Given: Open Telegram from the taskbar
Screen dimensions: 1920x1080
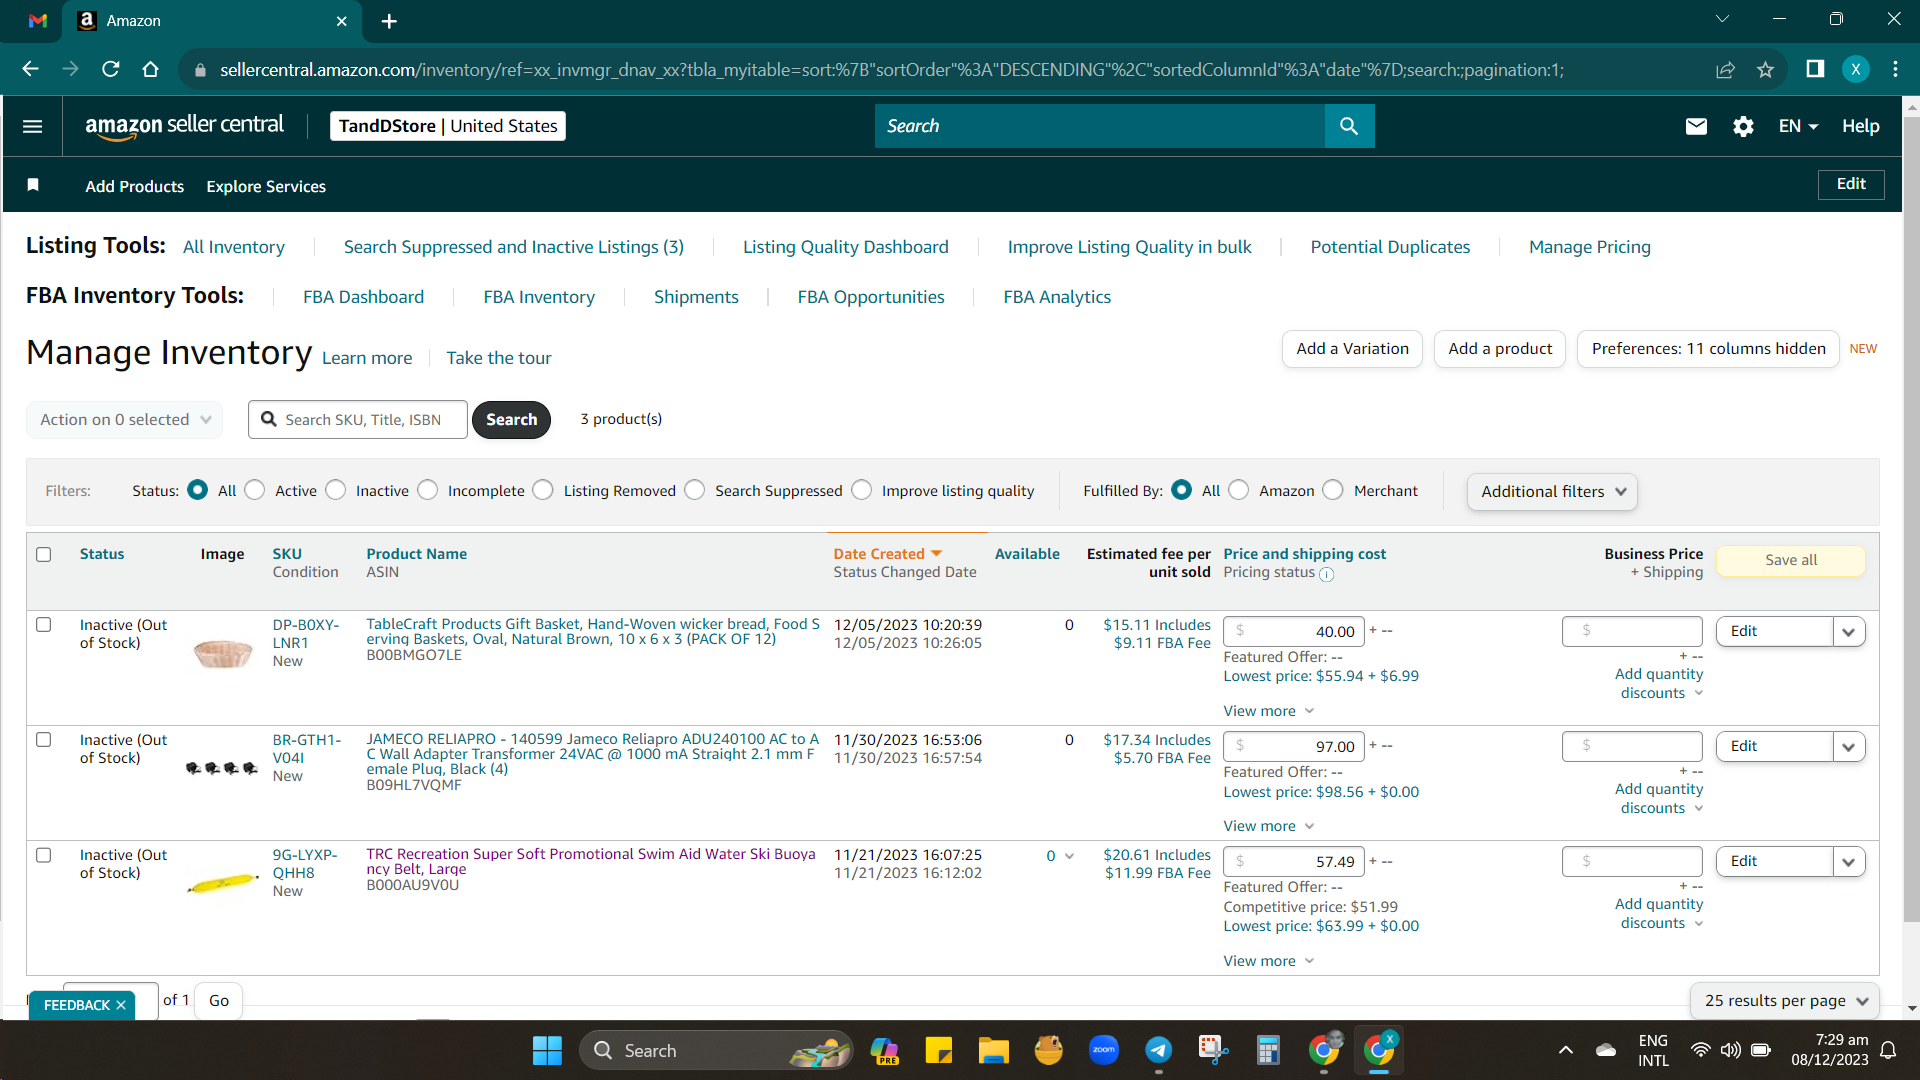Looking at the screenshot, I should 1158,1050.
